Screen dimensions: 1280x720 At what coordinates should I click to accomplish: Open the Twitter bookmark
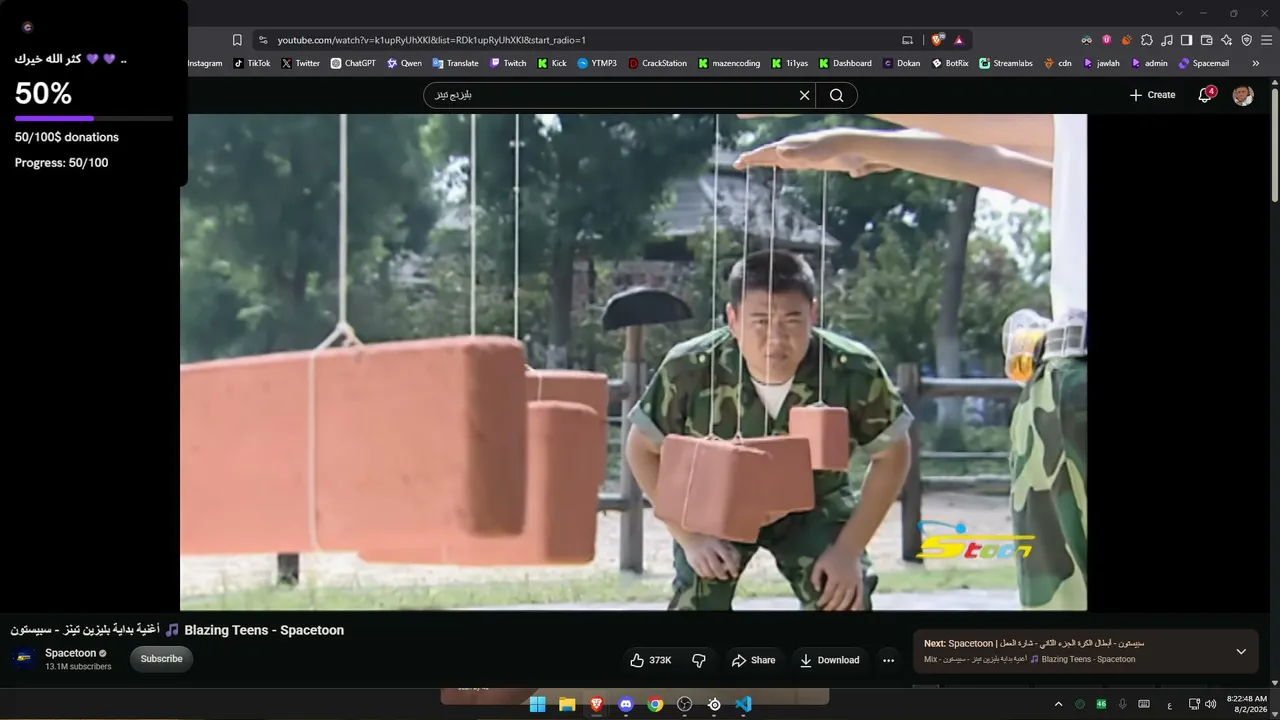(301, 63)
